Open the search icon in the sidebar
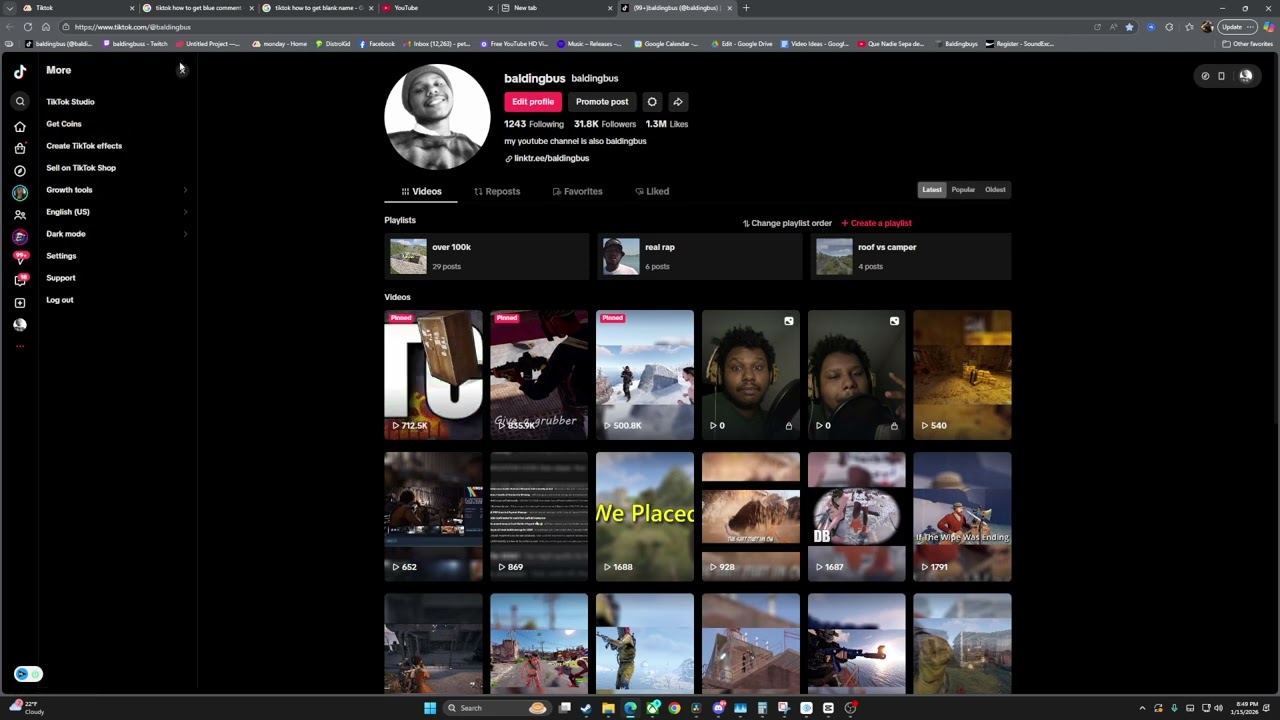Viewport: 1280px width, 720px height. pos(20,101)
